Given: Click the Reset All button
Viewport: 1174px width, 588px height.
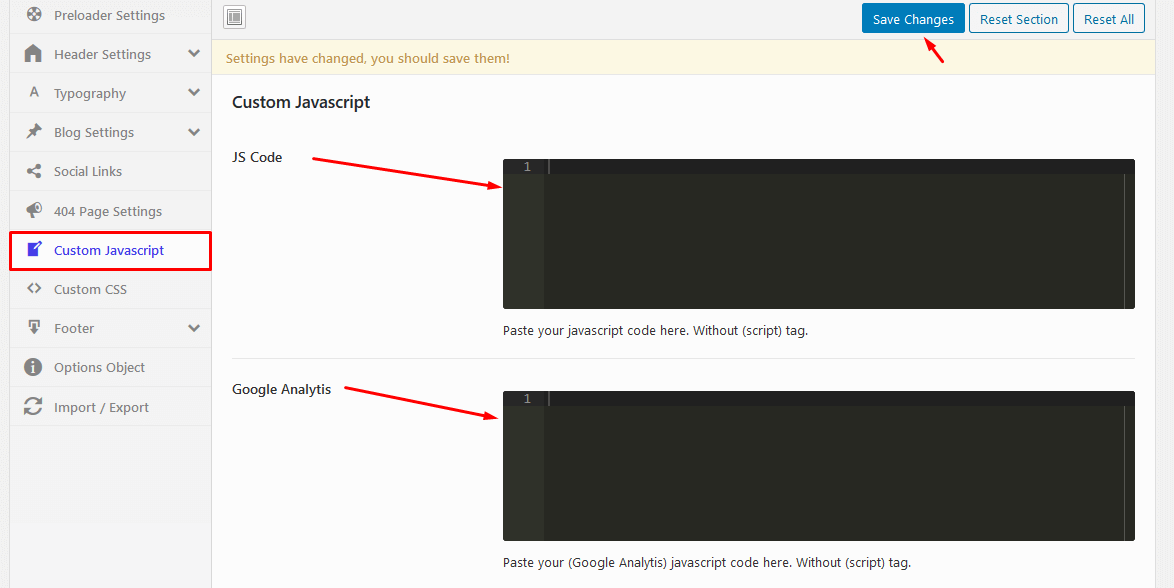Looking at the screenshot, I should click(1108, 19).
